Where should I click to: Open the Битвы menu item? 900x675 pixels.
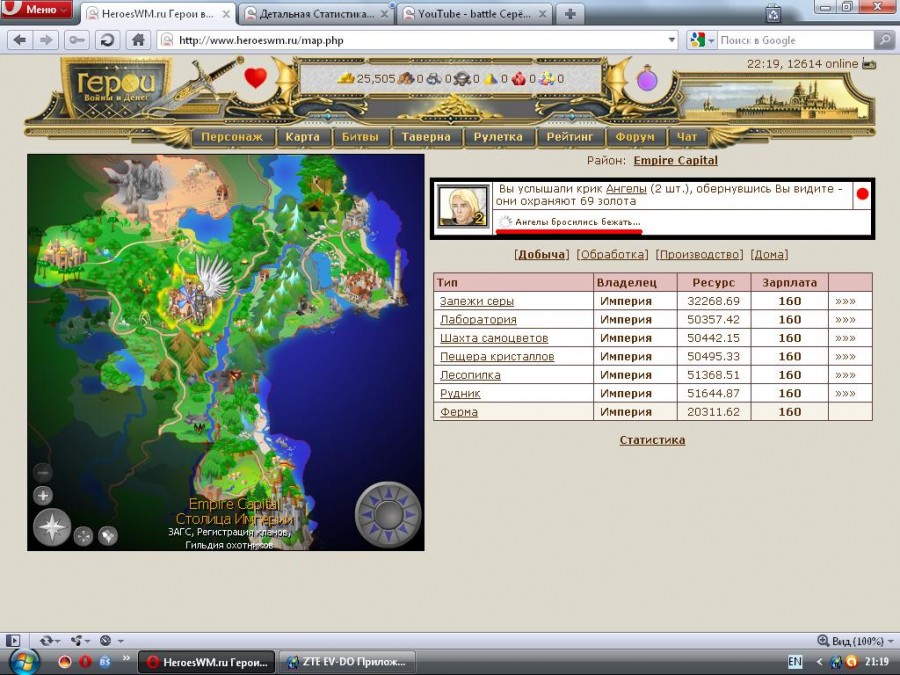pos(360,137)
